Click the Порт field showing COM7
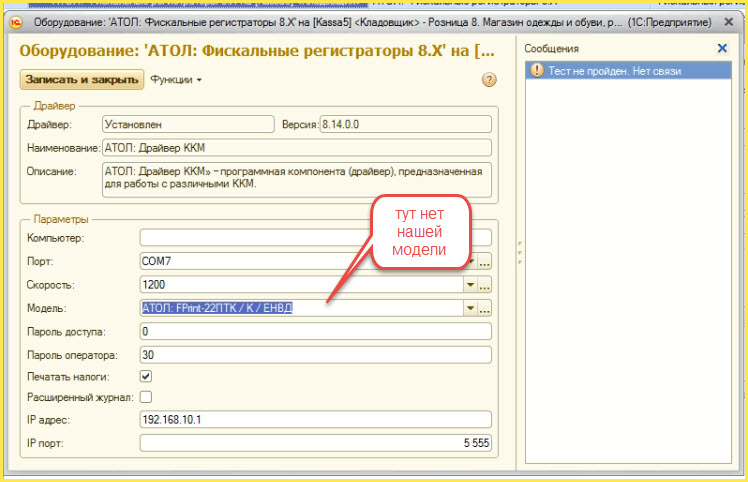Screen dimensions: 748x482 [301, 262]
